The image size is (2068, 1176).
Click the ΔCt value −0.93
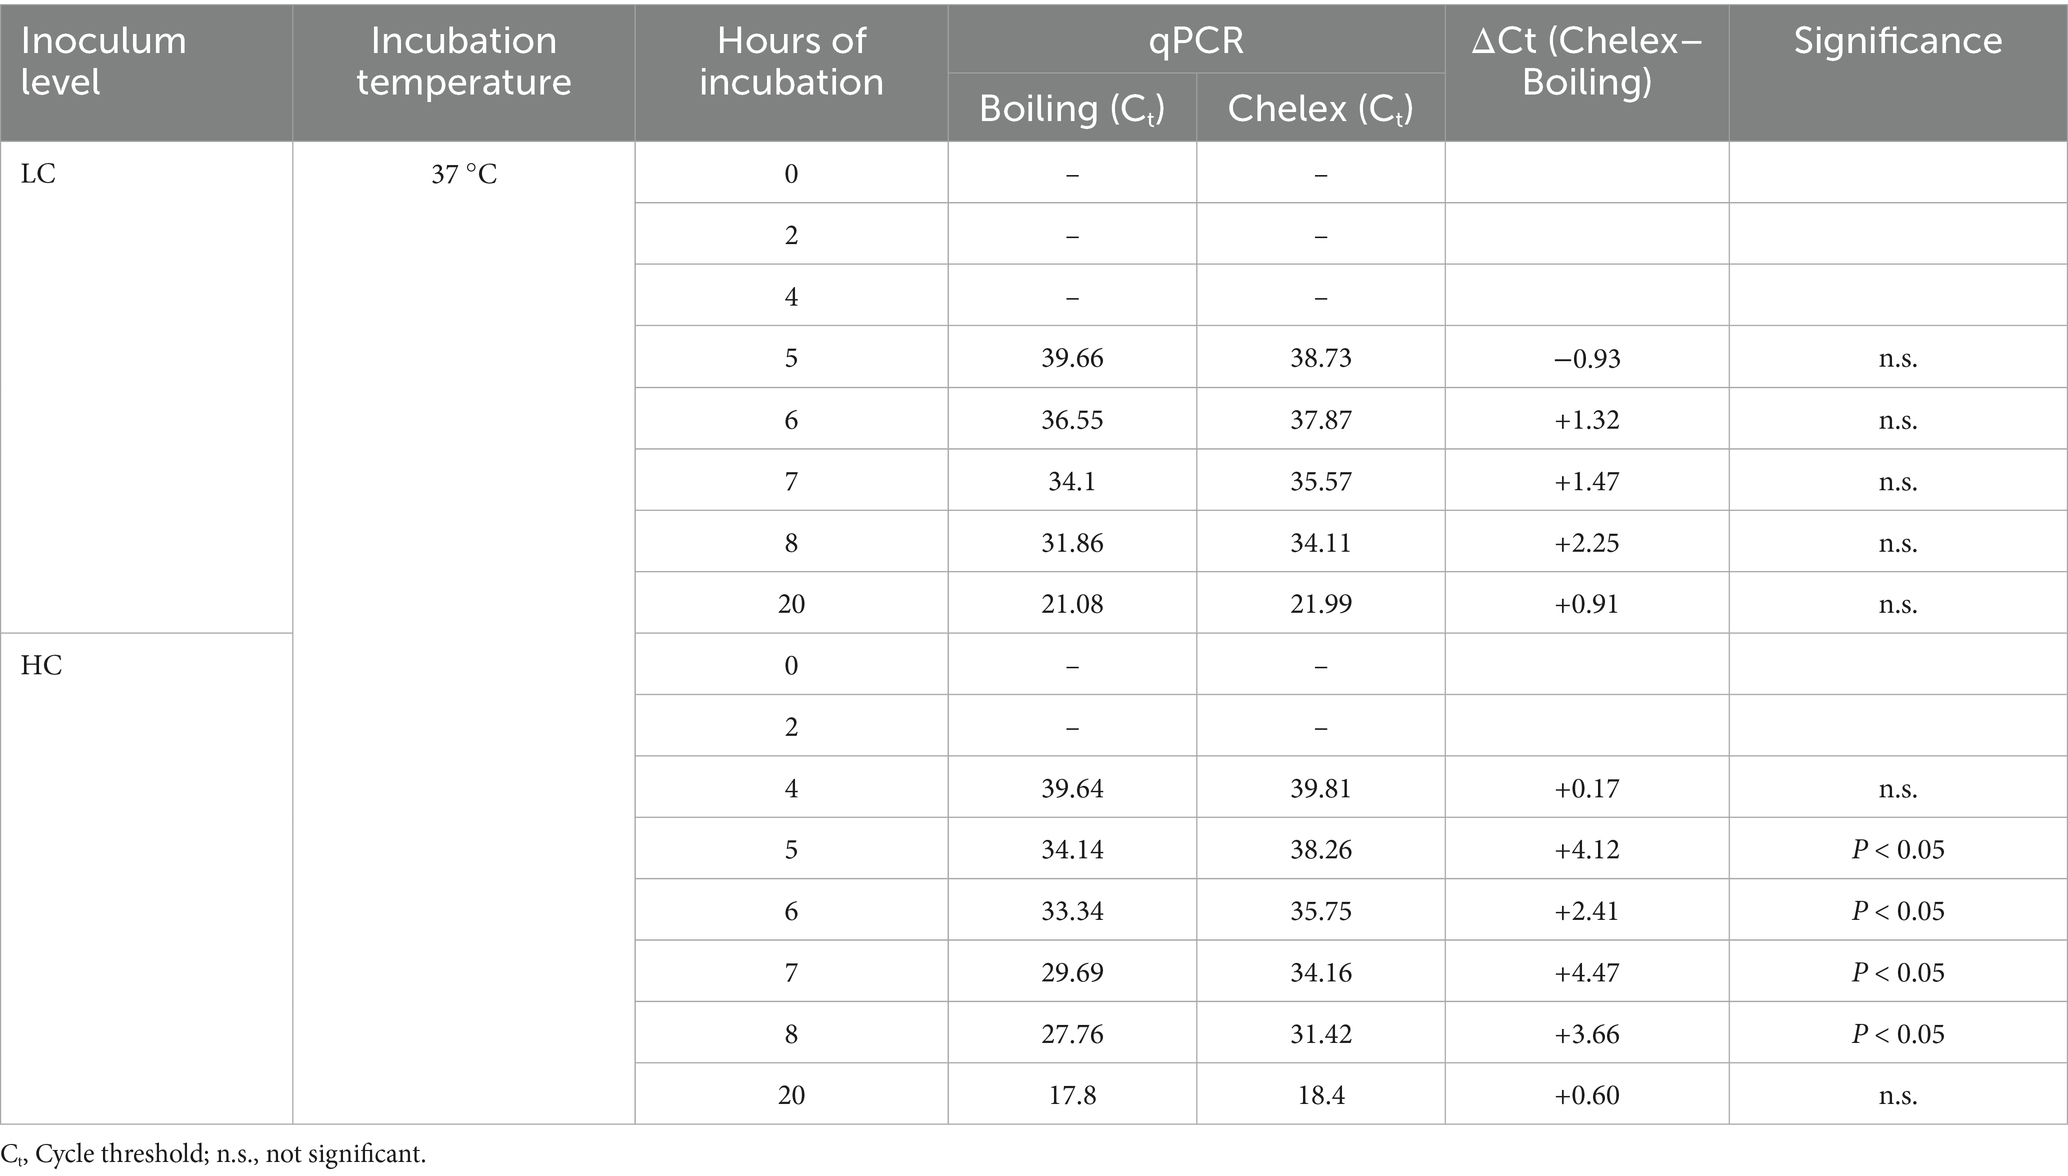(x=1586, y=358)
